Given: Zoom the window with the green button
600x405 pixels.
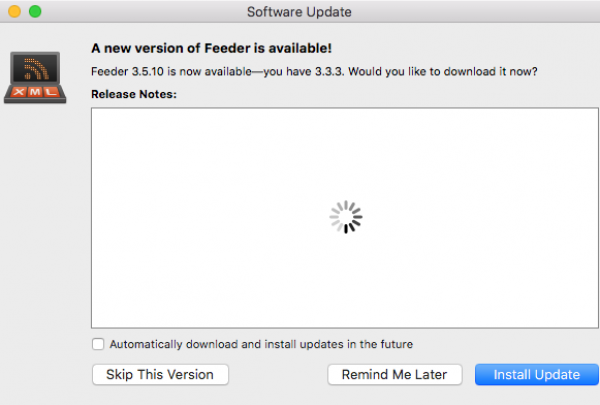Looking at the screenshot, I should coord(35,11).
